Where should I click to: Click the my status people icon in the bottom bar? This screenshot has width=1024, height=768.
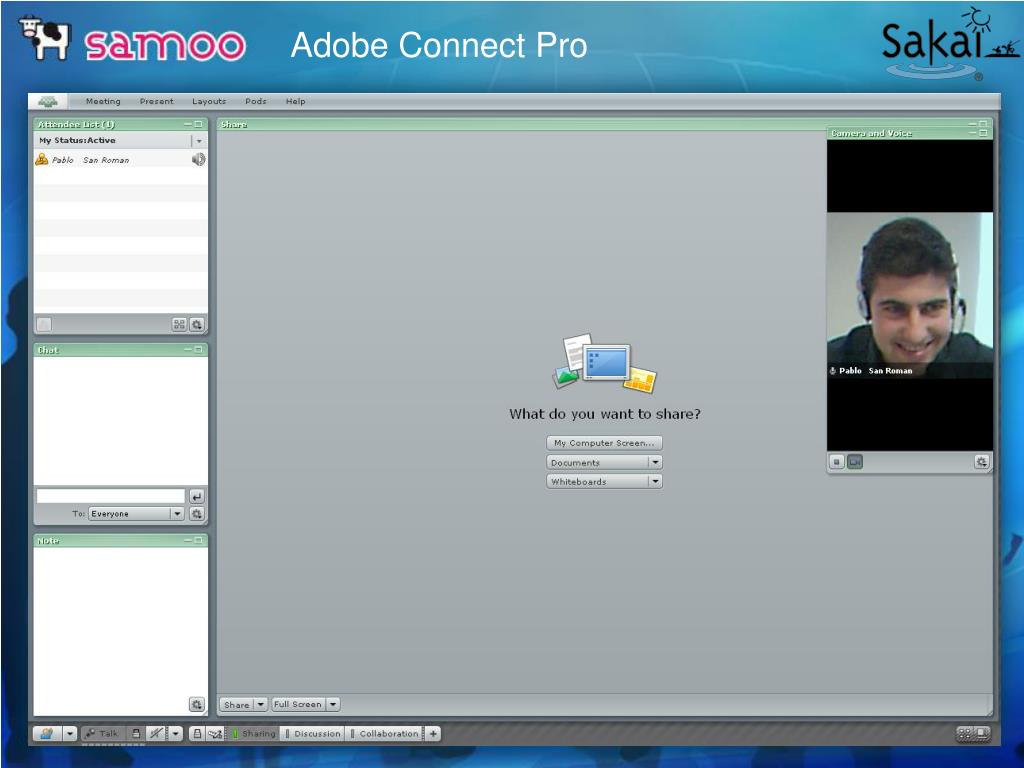click(47, 733)
